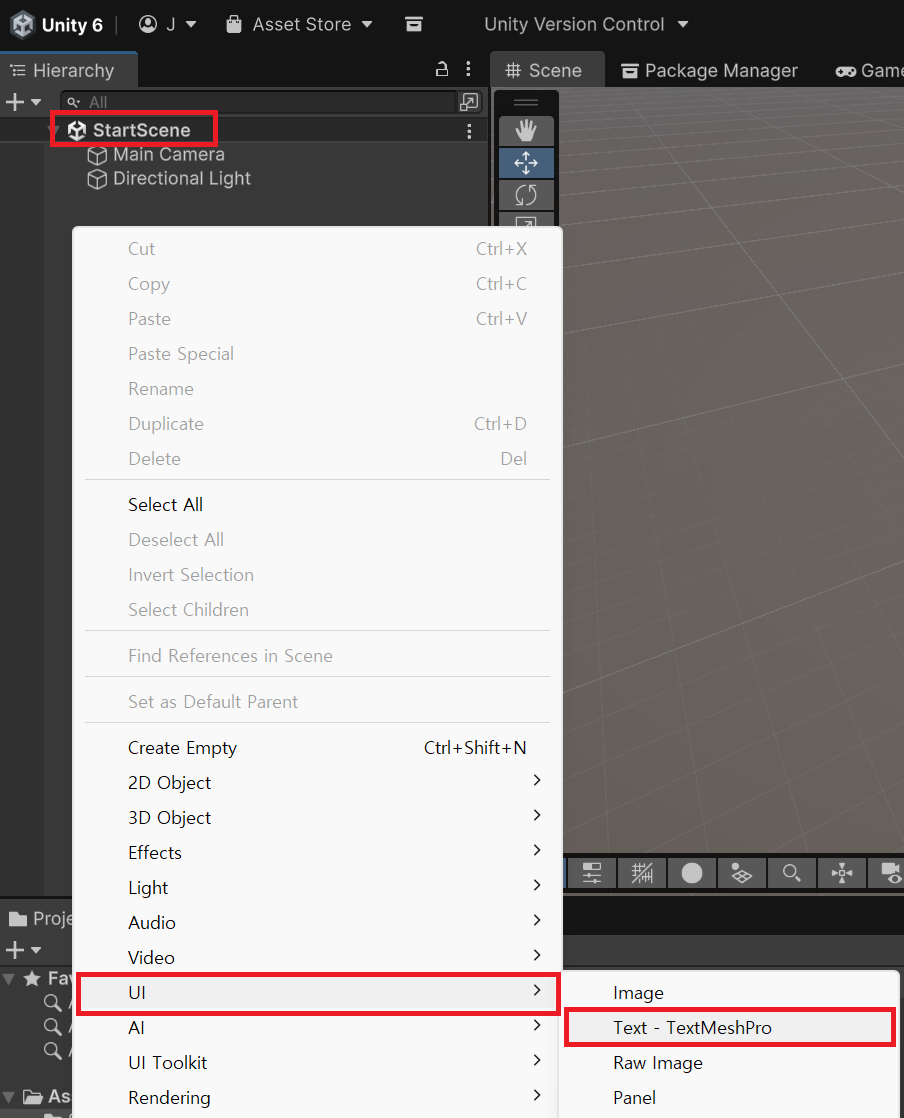Open the tool settings sliders overlay icon
Image resolution: width=904 pixels, height=1118 pixels.
click(592, 873)
